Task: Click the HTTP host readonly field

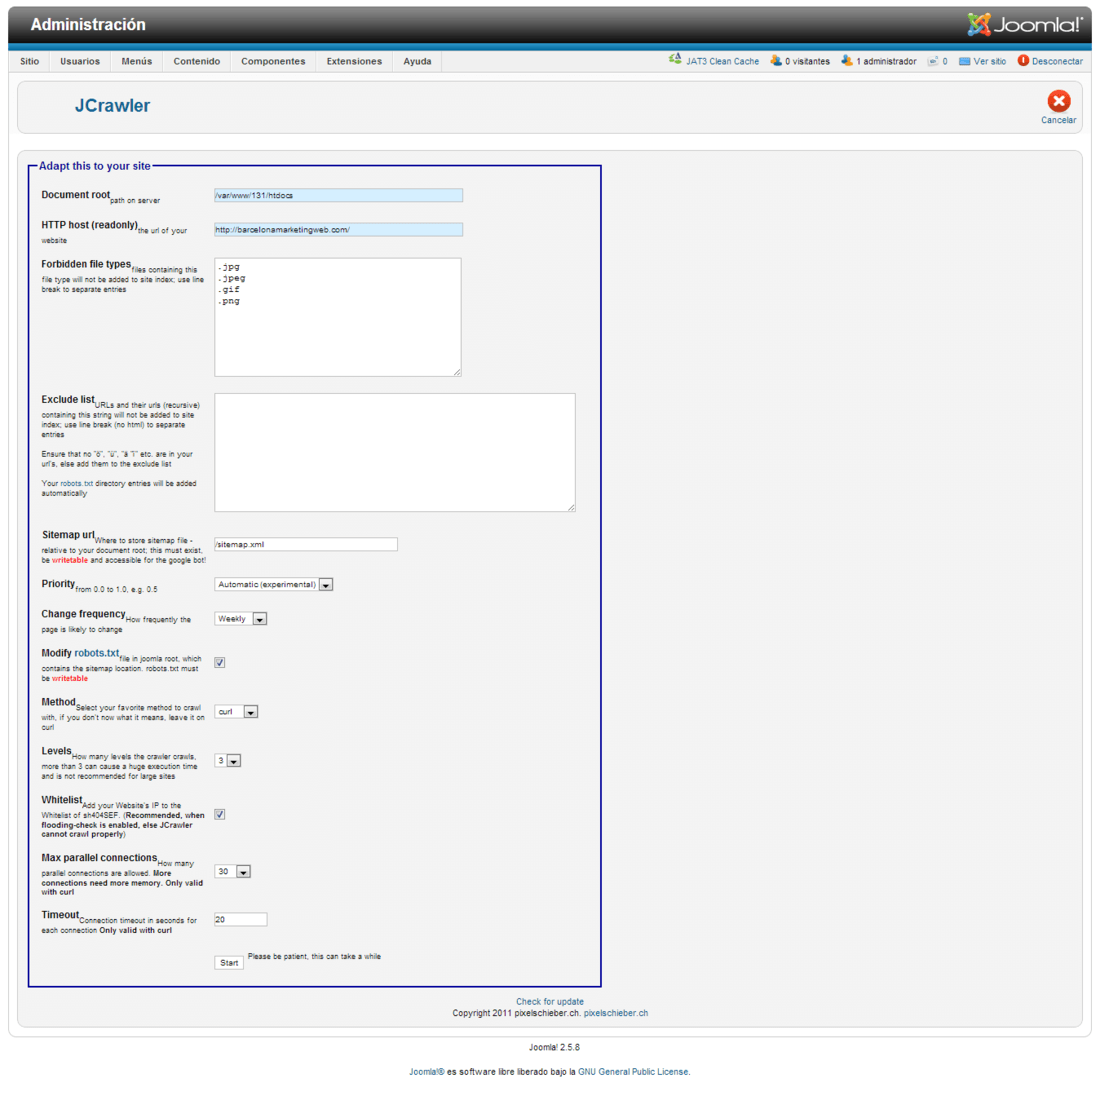Action: pyautogui.click(x=338, y=229)
